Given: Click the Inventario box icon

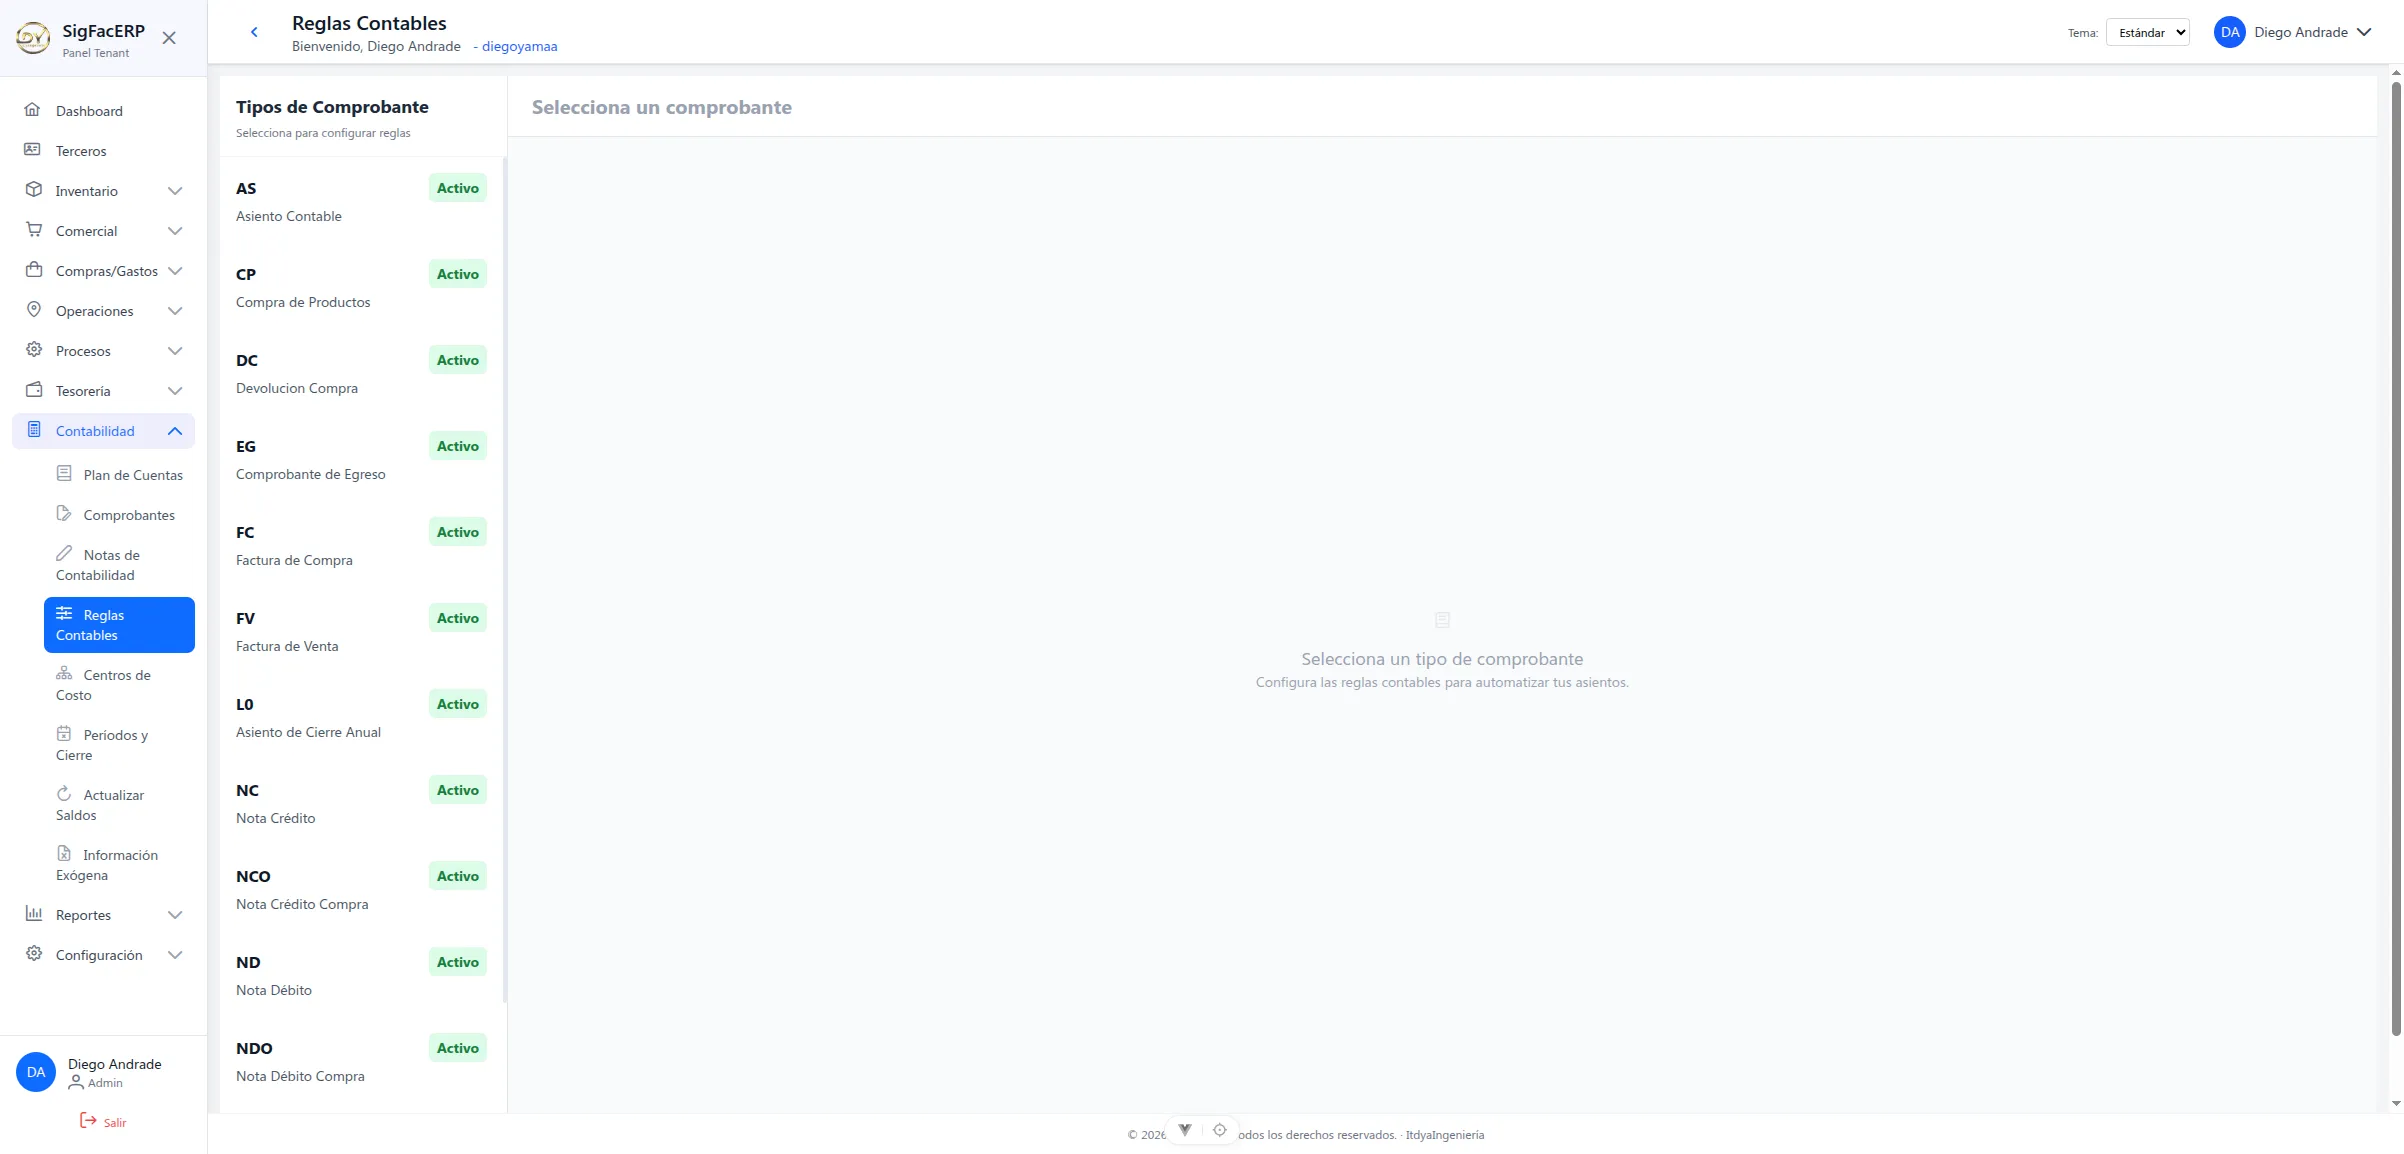Looking at the screenshot, I should point(33,190).
